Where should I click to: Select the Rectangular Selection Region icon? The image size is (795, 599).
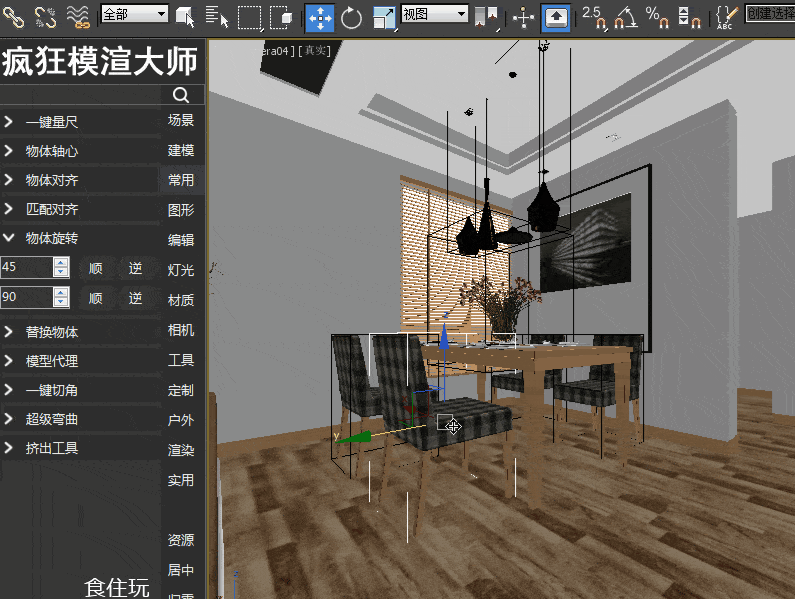(249, 18)
